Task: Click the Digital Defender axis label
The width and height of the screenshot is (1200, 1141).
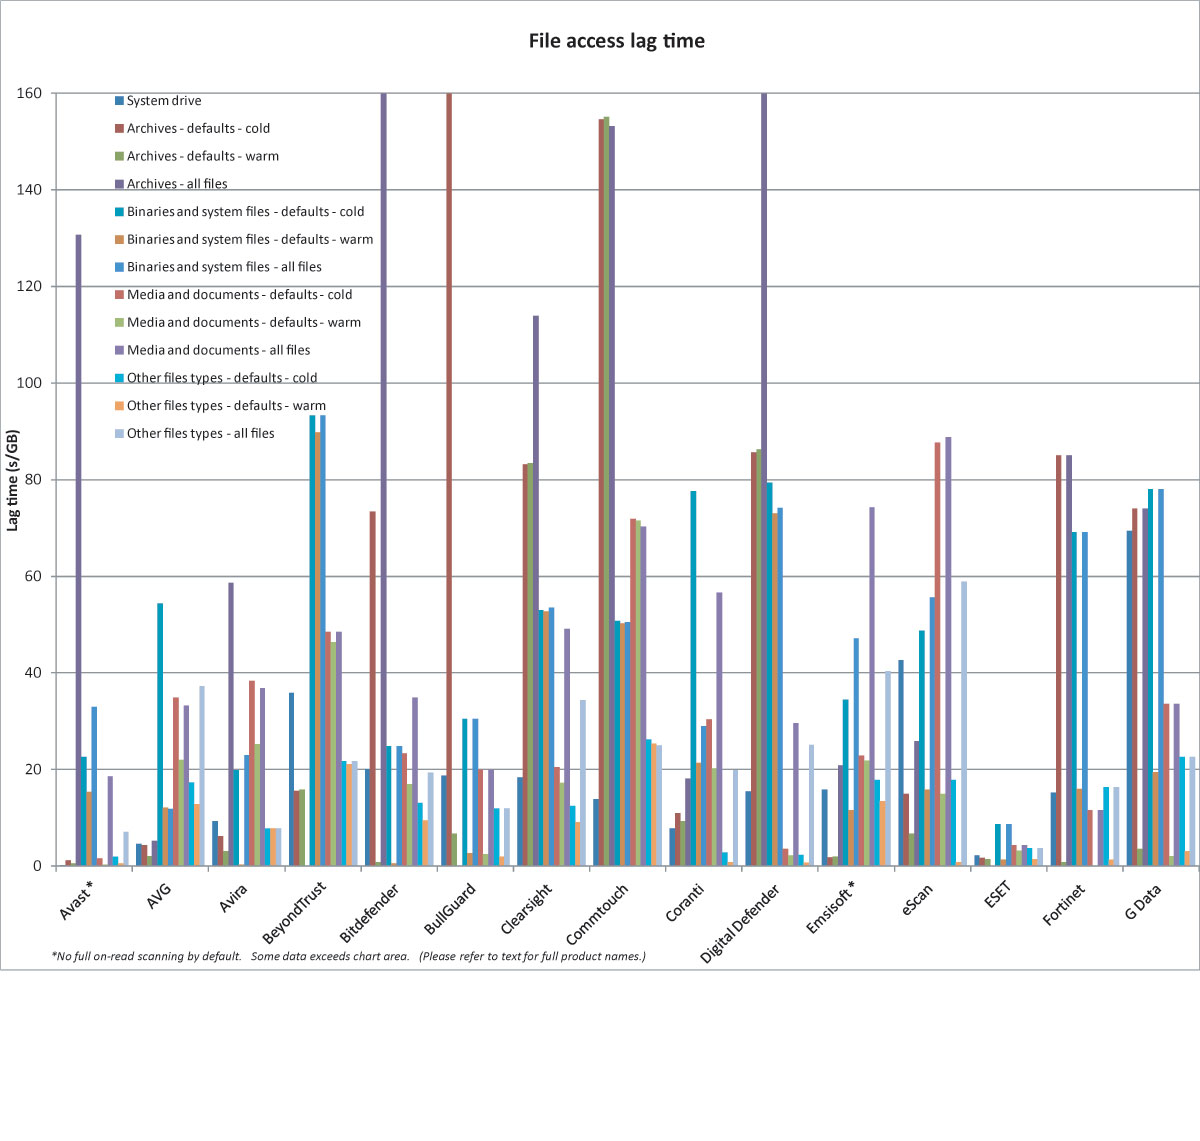Action: tap(740, 922)
